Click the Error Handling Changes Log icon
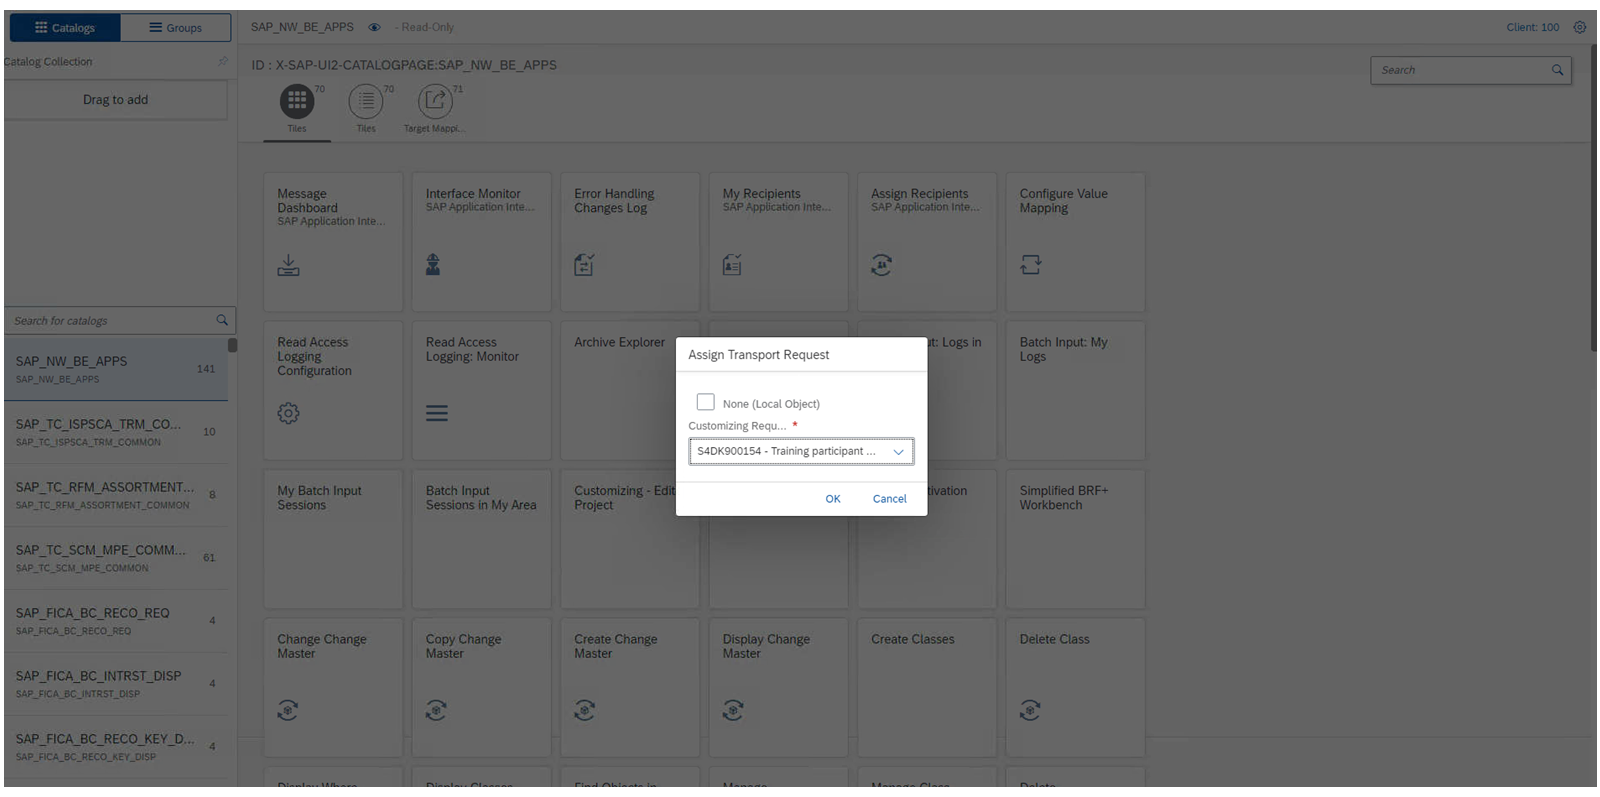Viewport: 1600px width, 797px height. [x=584, y=265]
